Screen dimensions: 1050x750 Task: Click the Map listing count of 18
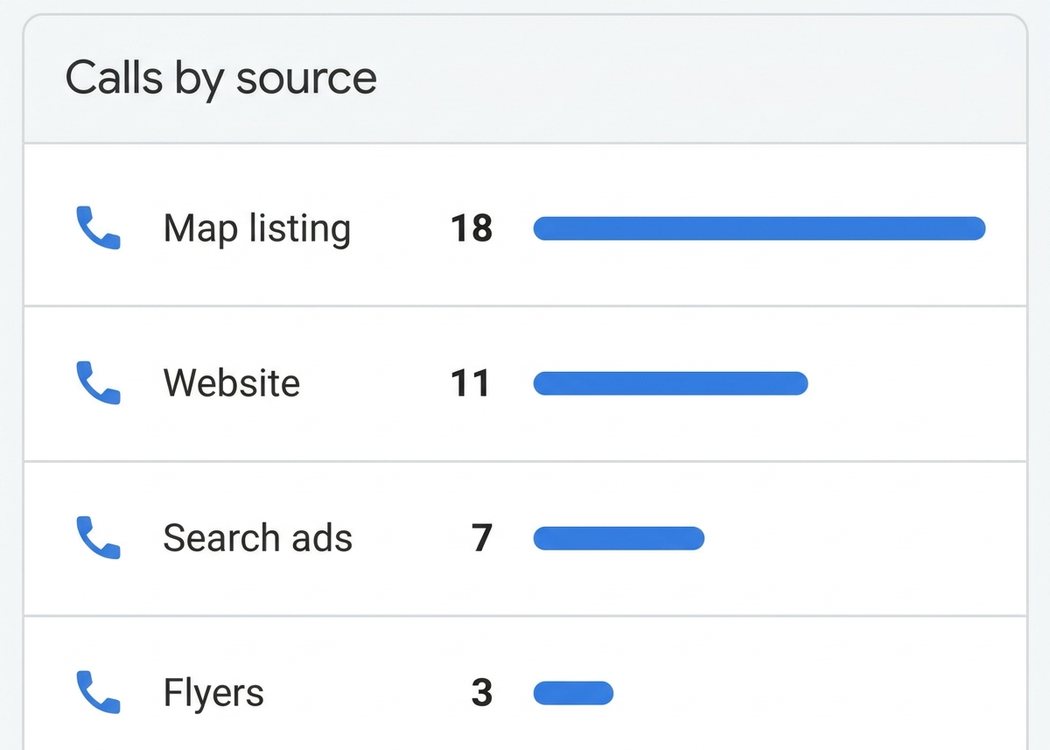tap(471, 228)
